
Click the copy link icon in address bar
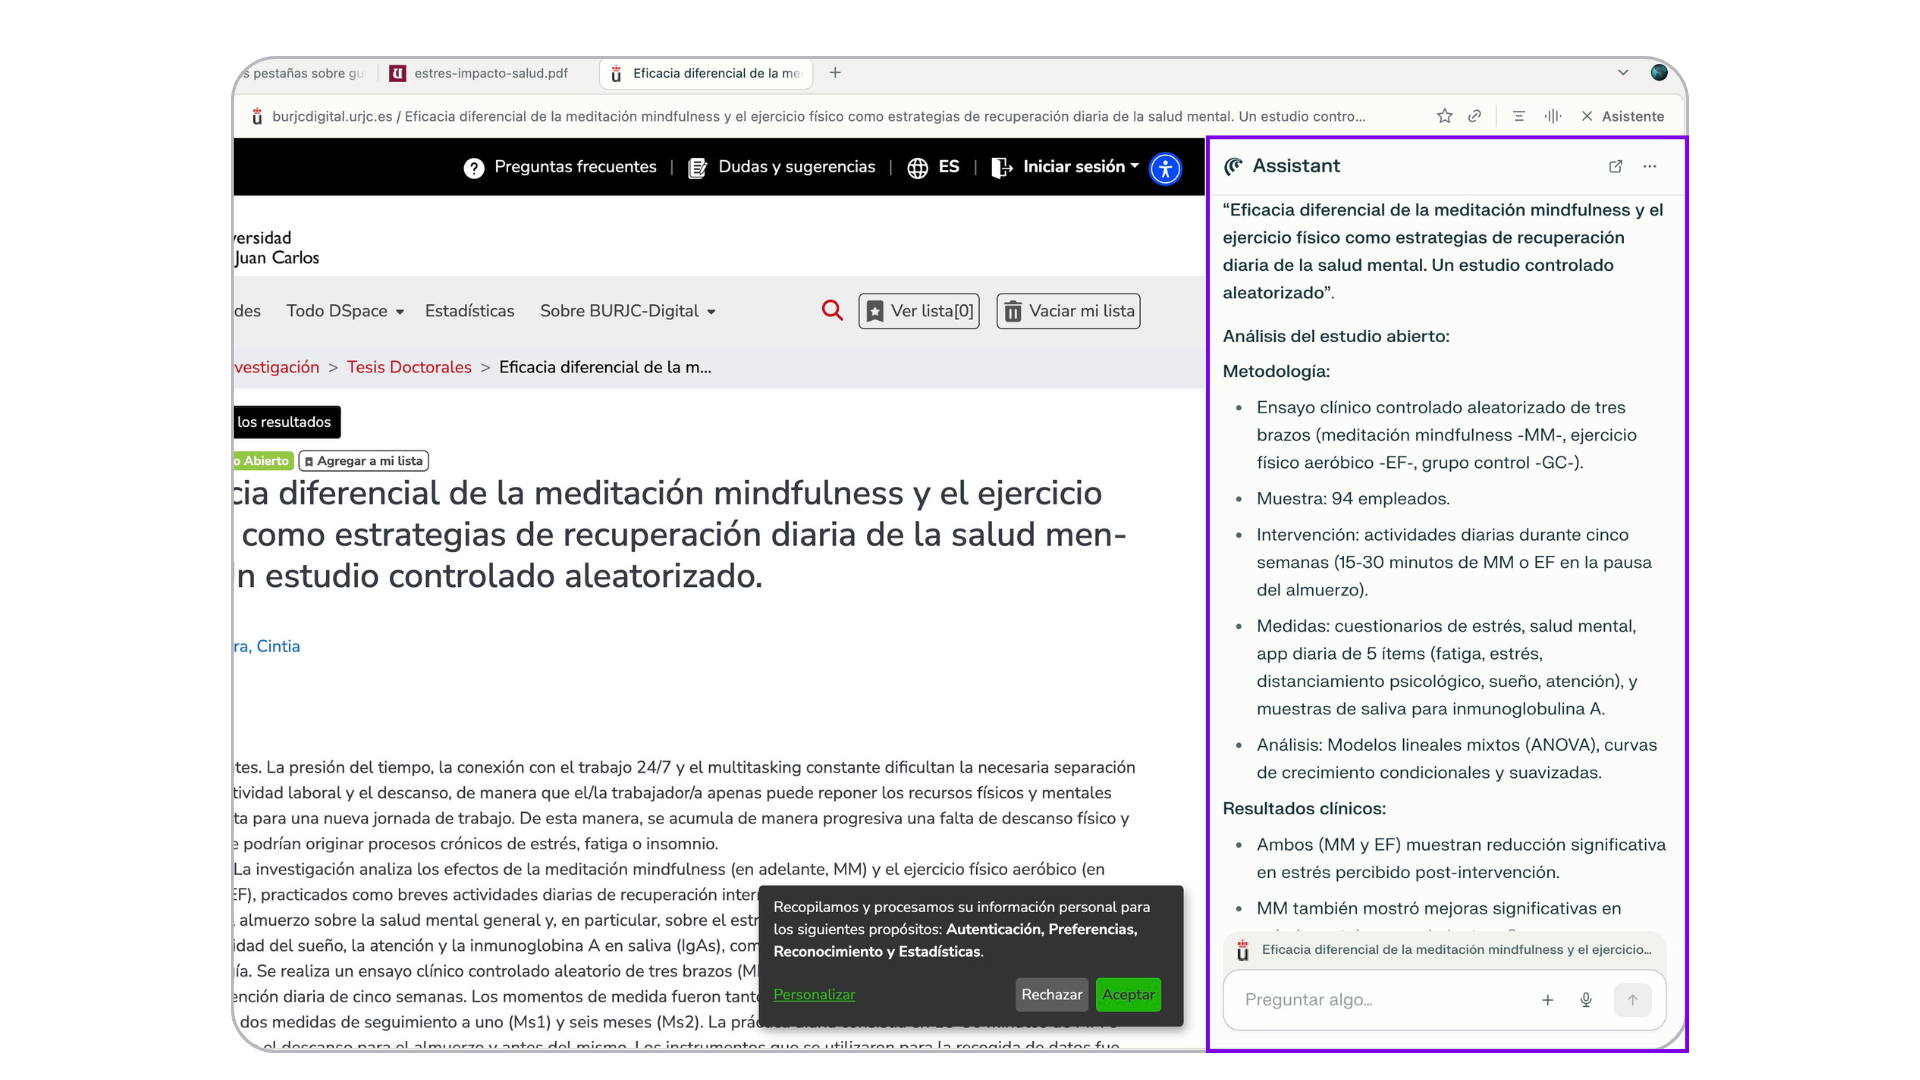[1474, 116]
